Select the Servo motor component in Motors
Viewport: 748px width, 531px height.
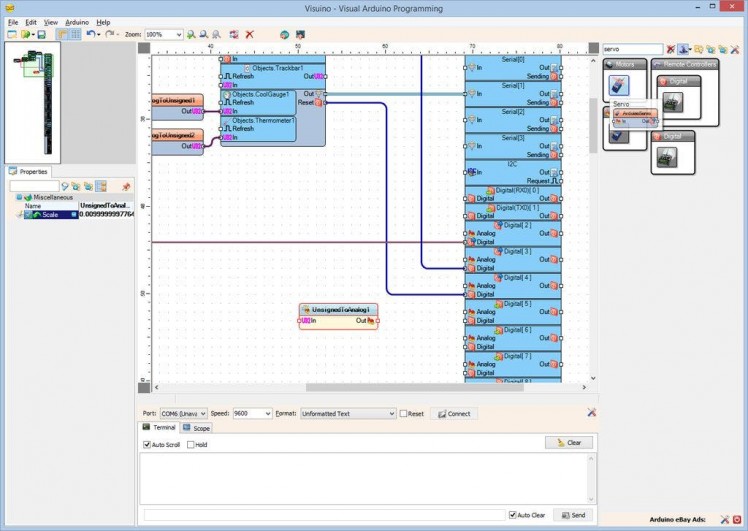pyautogui.click(x=619, y=86)
